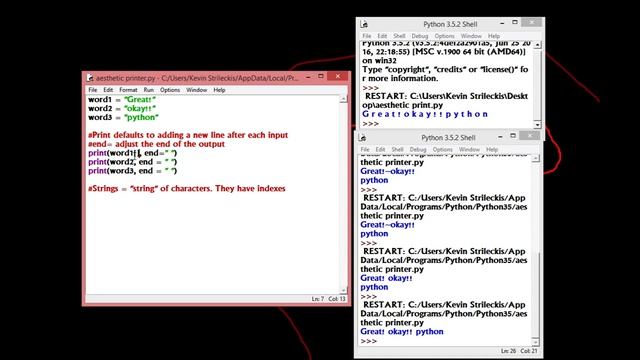Click upper shell scrollbar down arrow

tap(538, 124)
